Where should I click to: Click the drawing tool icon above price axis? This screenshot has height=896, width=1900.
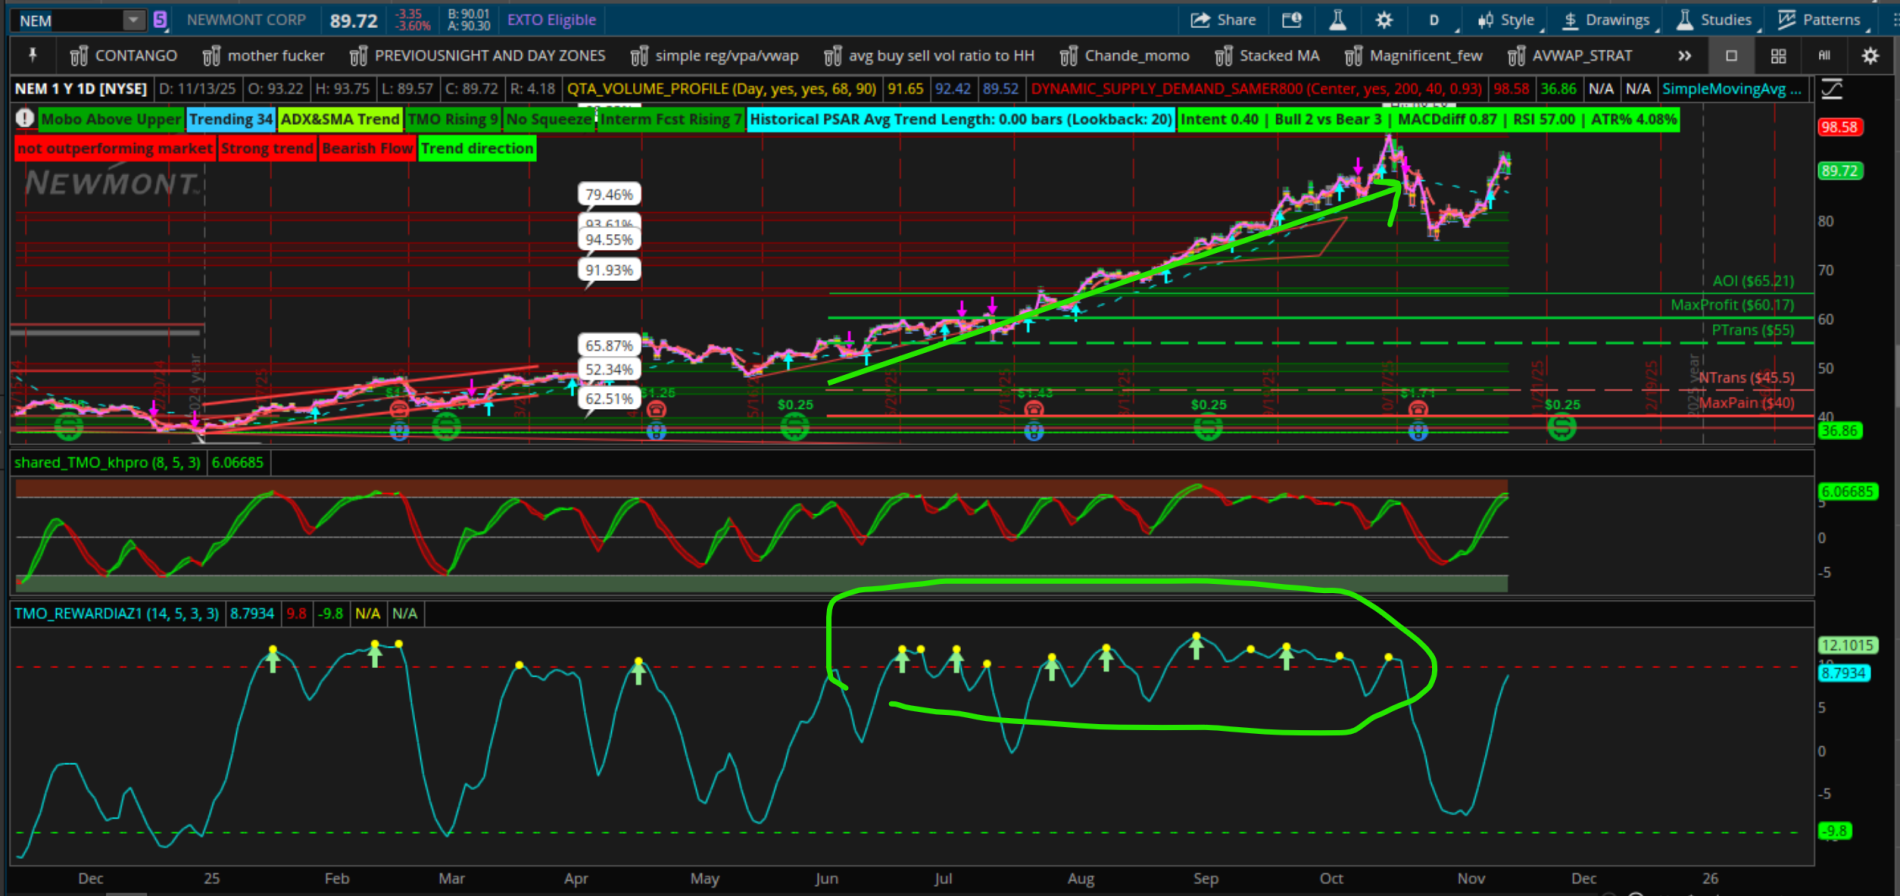pos(1832,89)
